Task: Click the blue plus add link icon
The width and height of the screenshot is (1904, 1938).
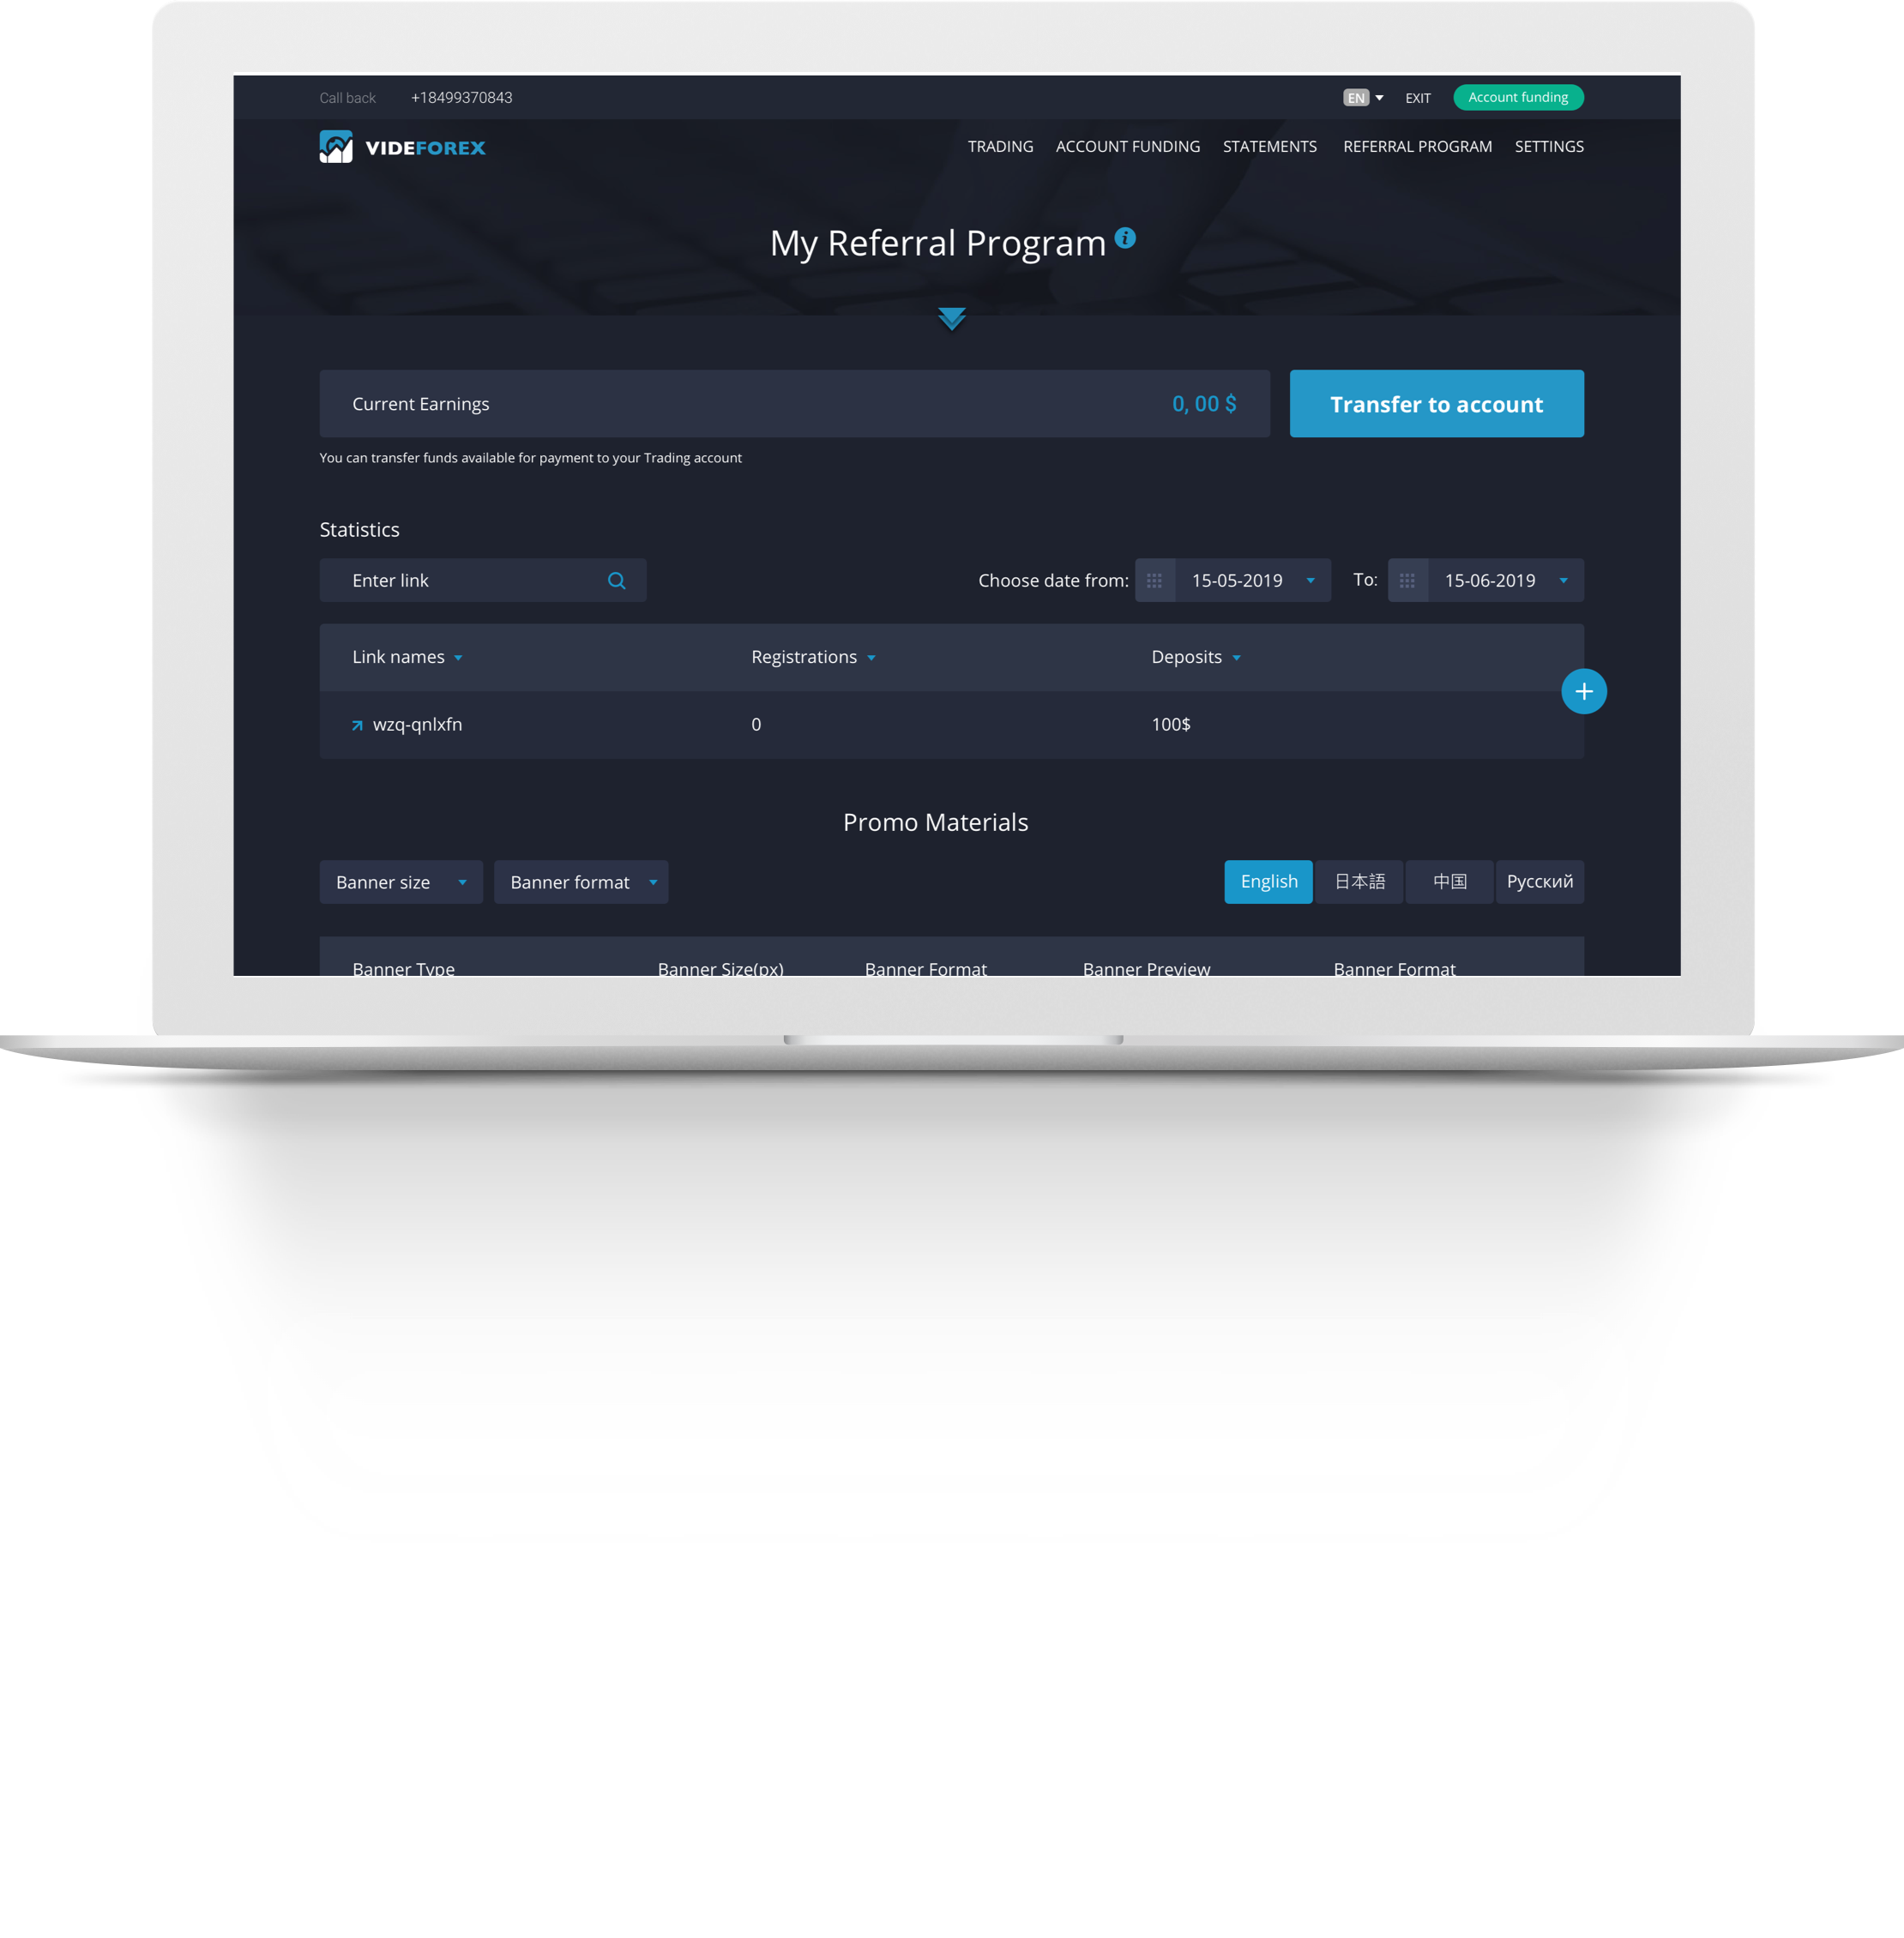Action: click(x=1585, y=690)
